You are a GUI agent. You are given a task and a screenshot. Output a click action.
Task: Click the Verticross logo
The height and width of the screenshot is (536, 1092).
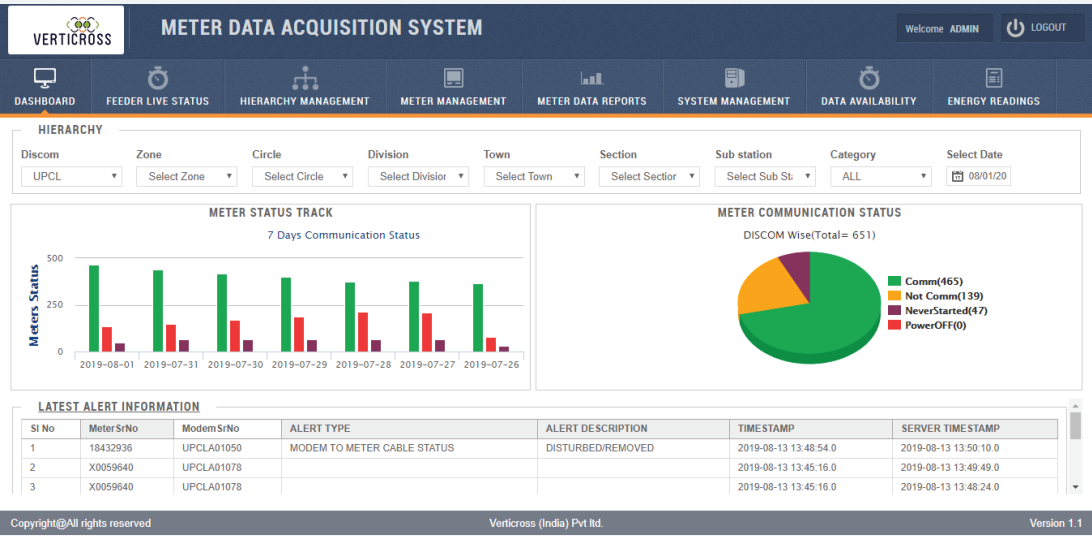(66, 30)
